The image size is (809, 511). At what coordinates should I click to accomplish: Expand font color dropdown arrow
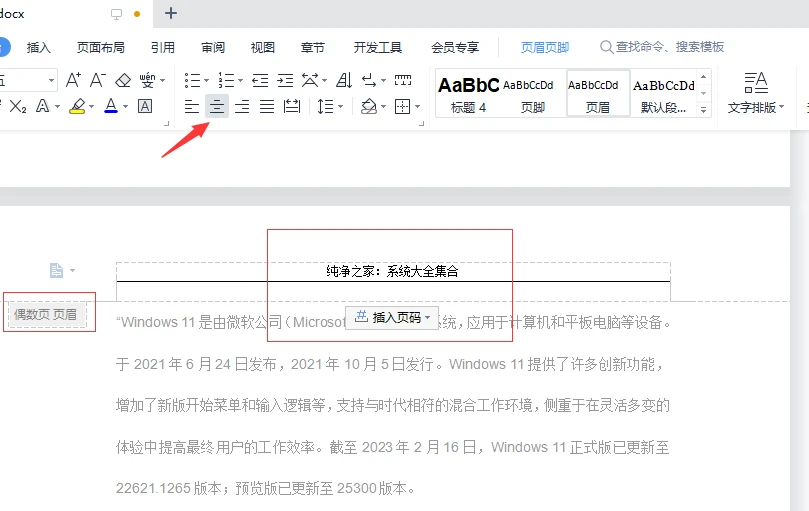coord(125,107)
